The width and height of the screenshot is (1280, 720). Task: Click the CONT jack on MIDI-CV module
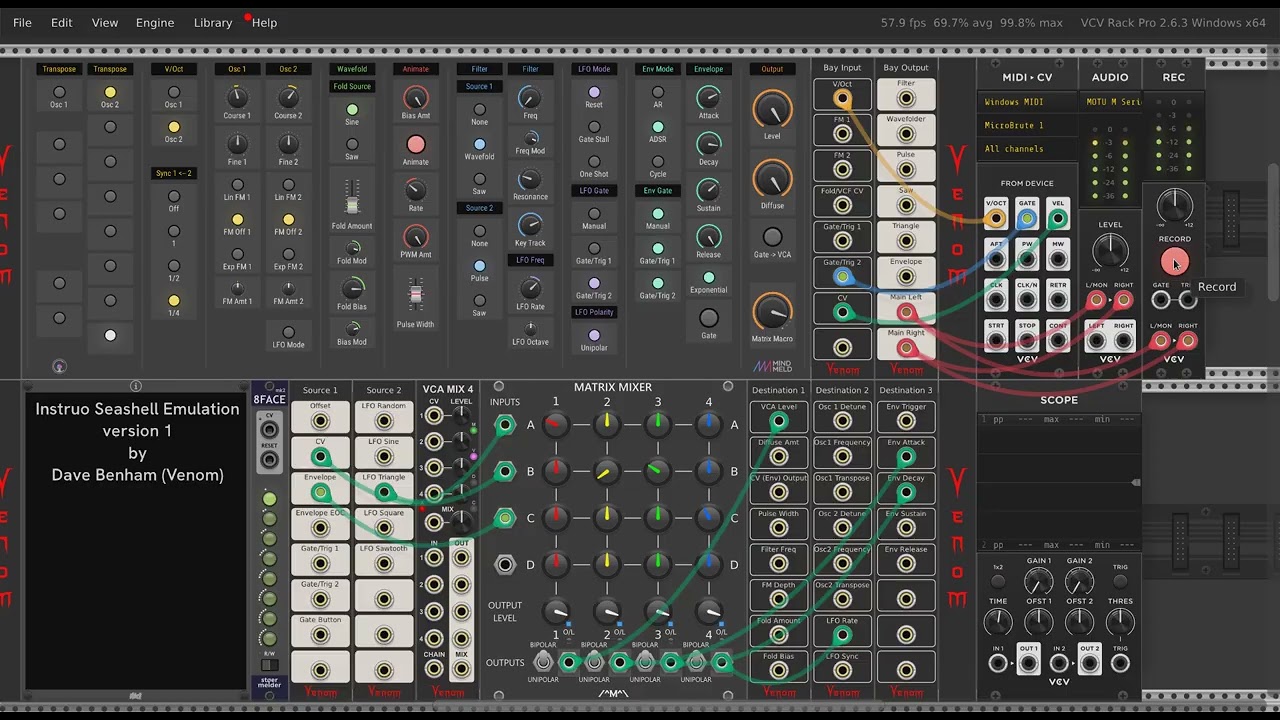point(1058,340)
